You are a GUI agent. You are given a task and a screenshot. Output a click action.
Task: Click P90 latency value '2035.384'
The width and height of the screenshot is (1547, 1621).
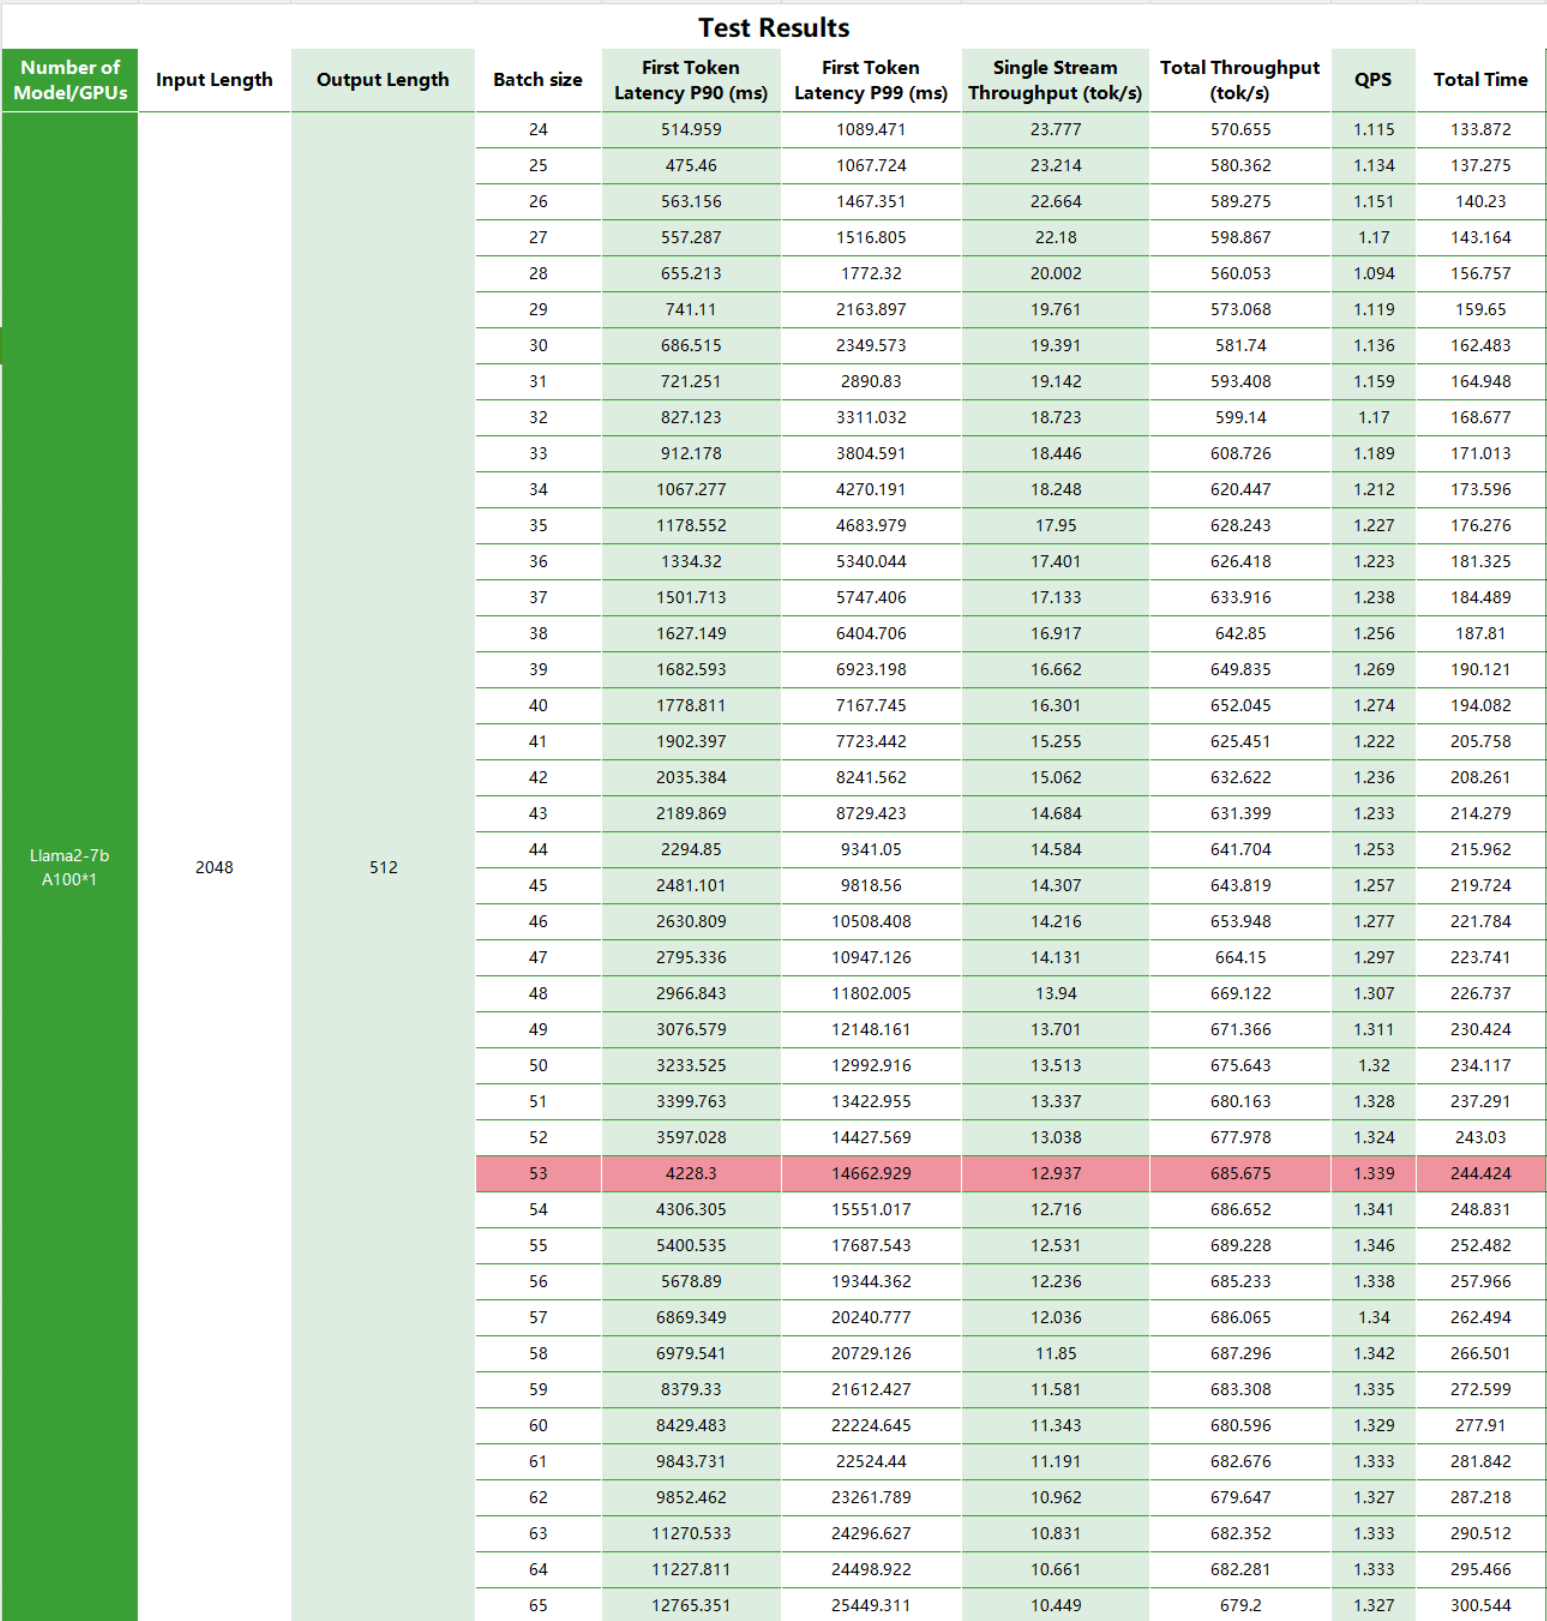(691, 777)
